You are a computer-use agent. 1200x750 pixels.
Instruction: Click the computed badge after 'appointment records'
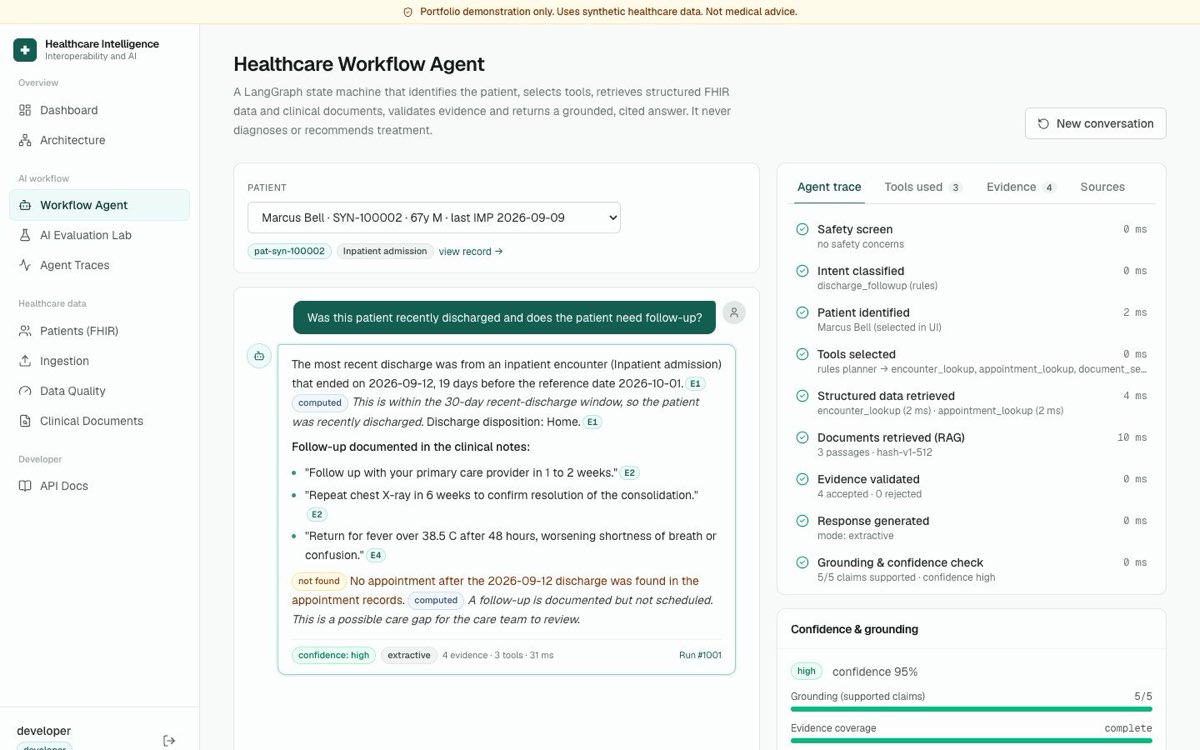click(436, 601)
